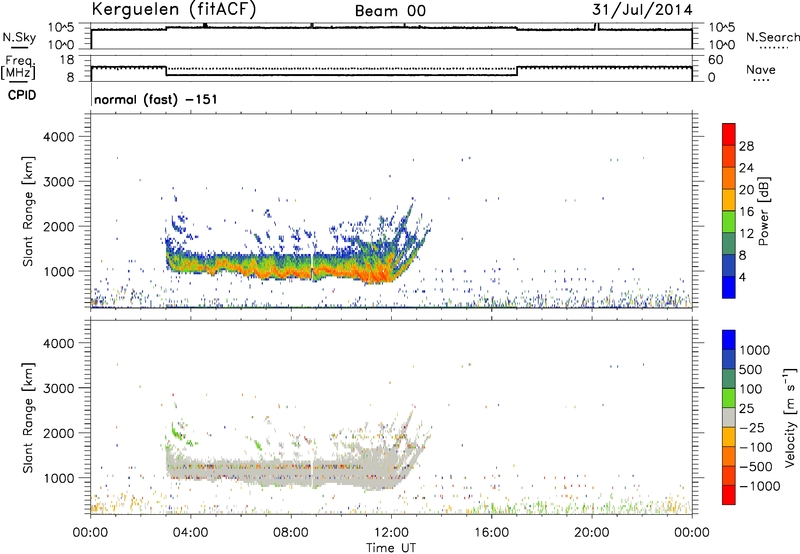The image size is (800, 554).
Task: Select the 'N.Sky' legend label
Action: (x=19, y=37)
